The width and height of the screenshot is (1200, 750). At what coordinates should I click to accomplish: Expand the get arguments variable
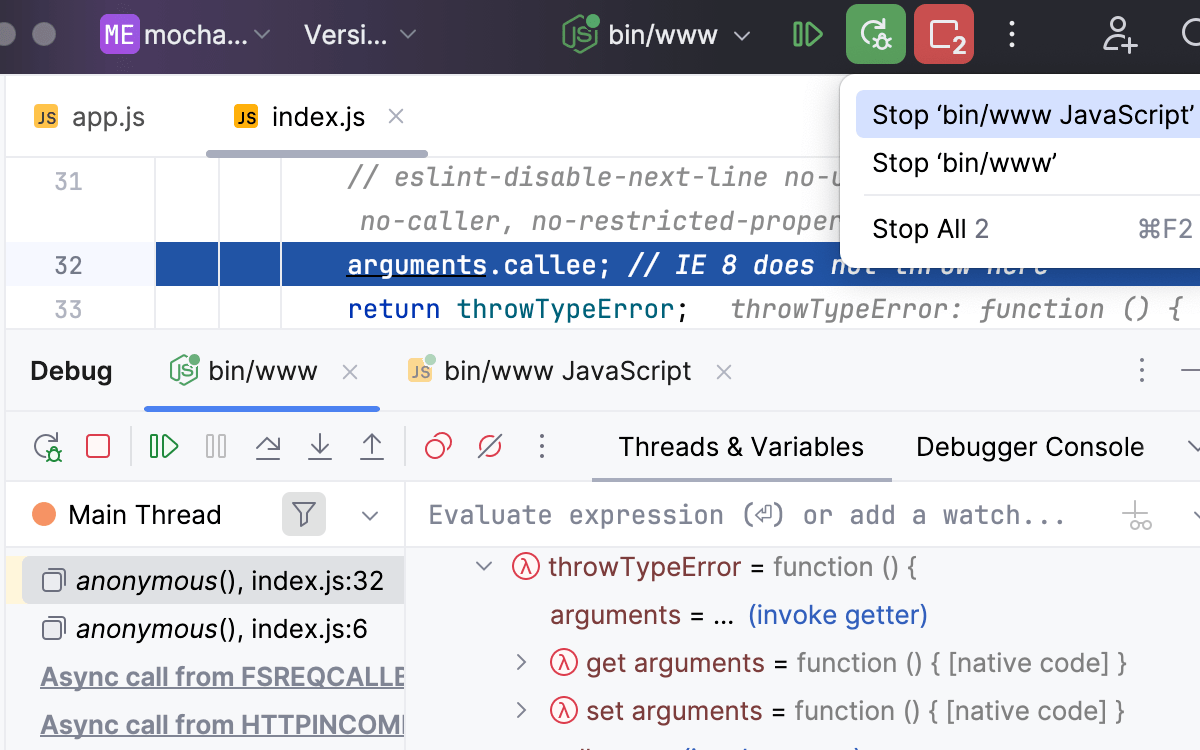(520, 662)
